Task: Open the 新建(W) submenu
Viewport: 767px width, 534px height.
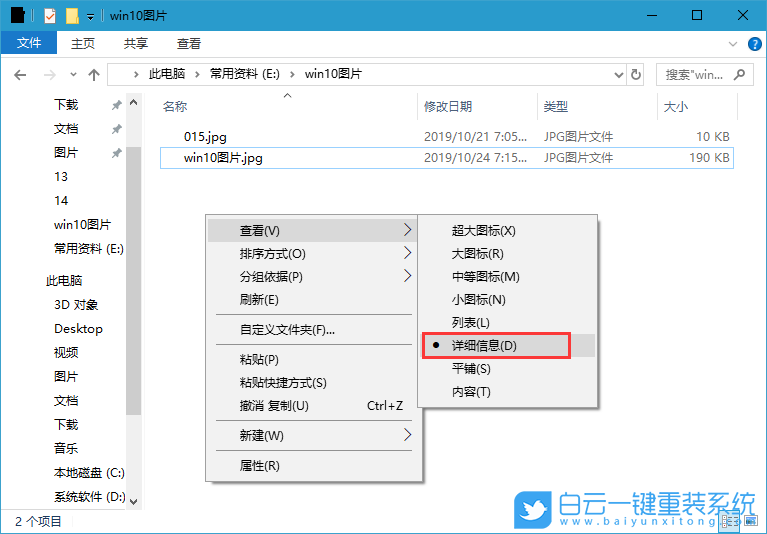Action: point(312,436)
